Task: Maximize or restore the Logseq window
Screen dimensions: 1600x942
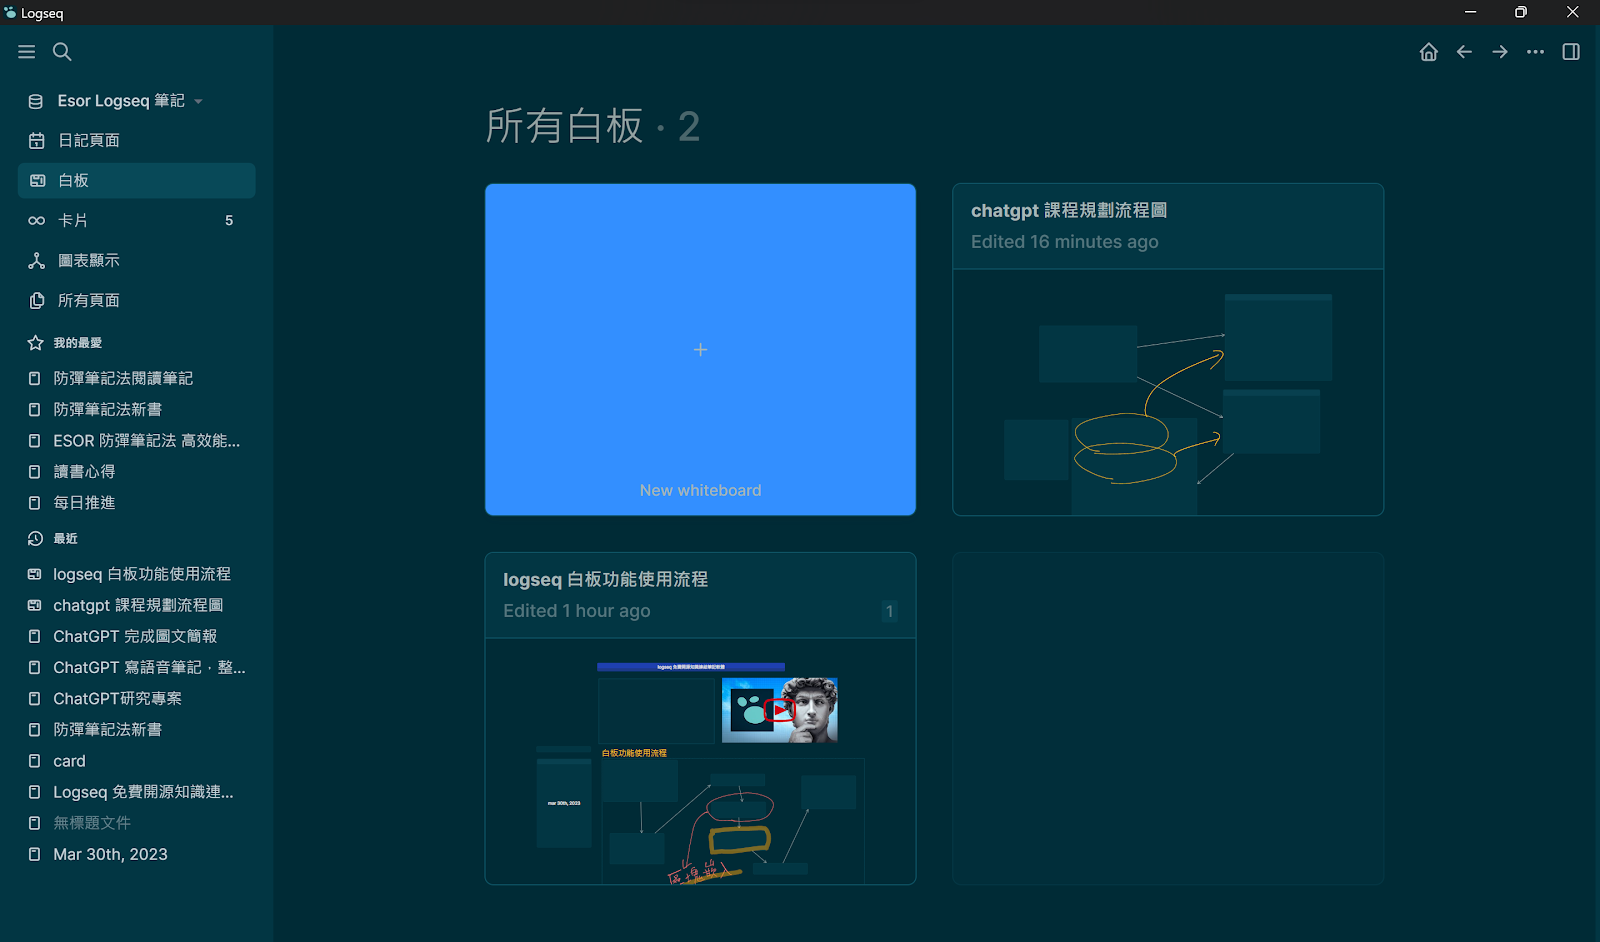Action: [1521, 13]
